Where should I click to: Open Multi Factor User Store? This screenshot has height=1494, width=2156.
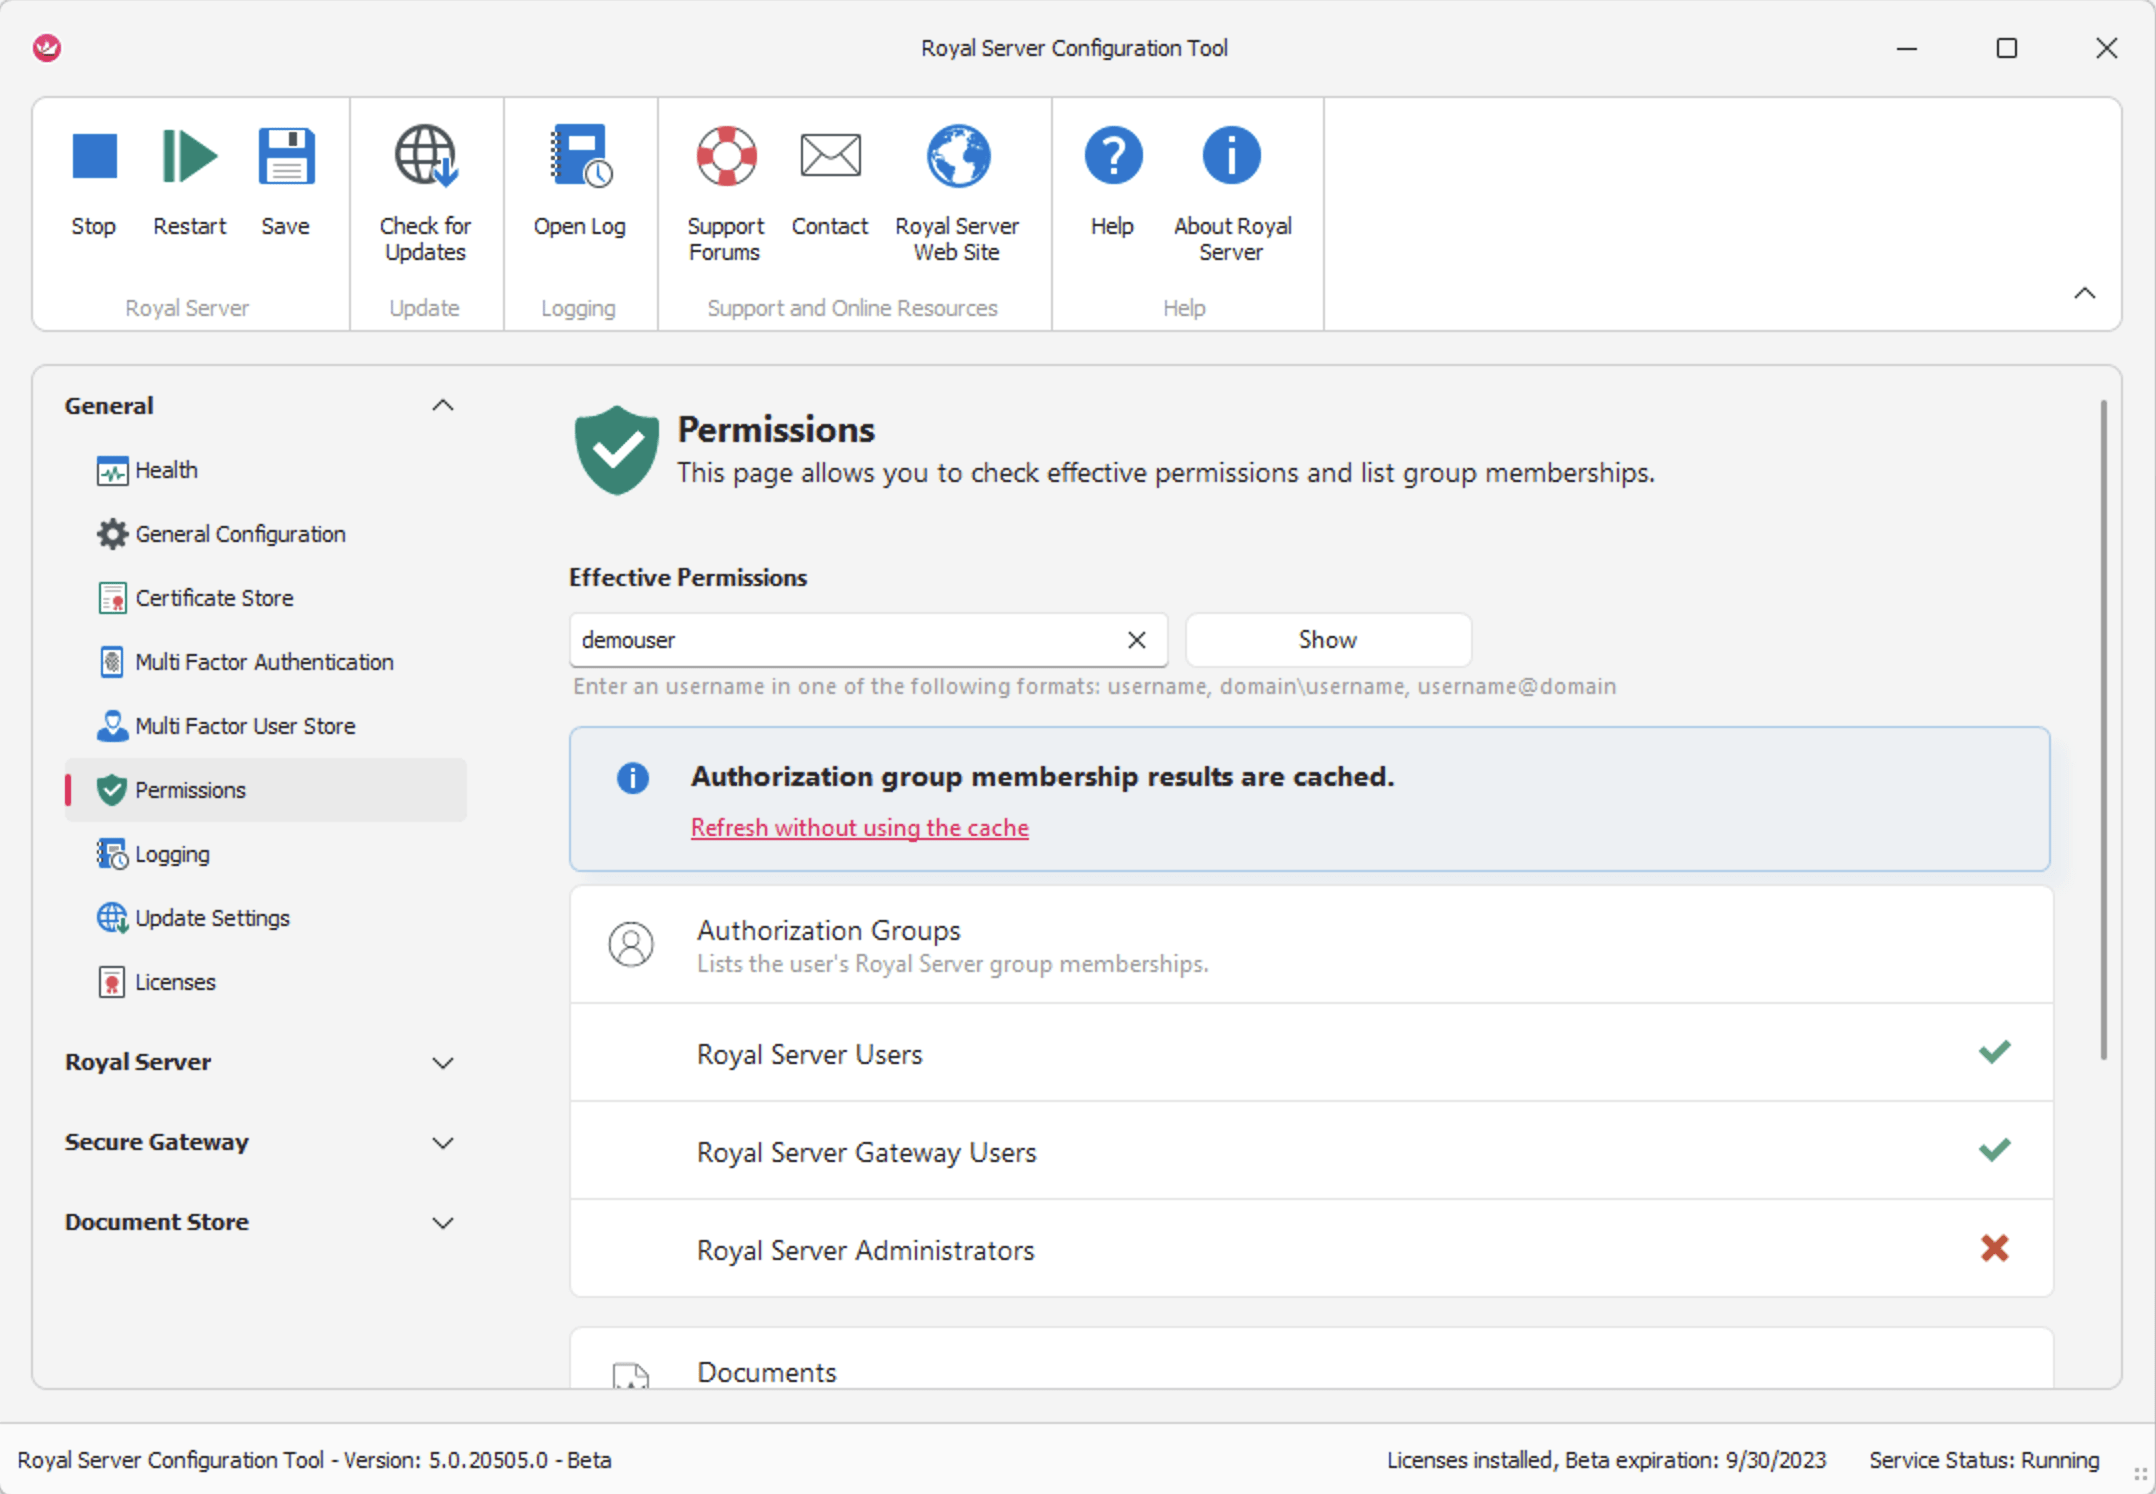(x=266, y=726)
